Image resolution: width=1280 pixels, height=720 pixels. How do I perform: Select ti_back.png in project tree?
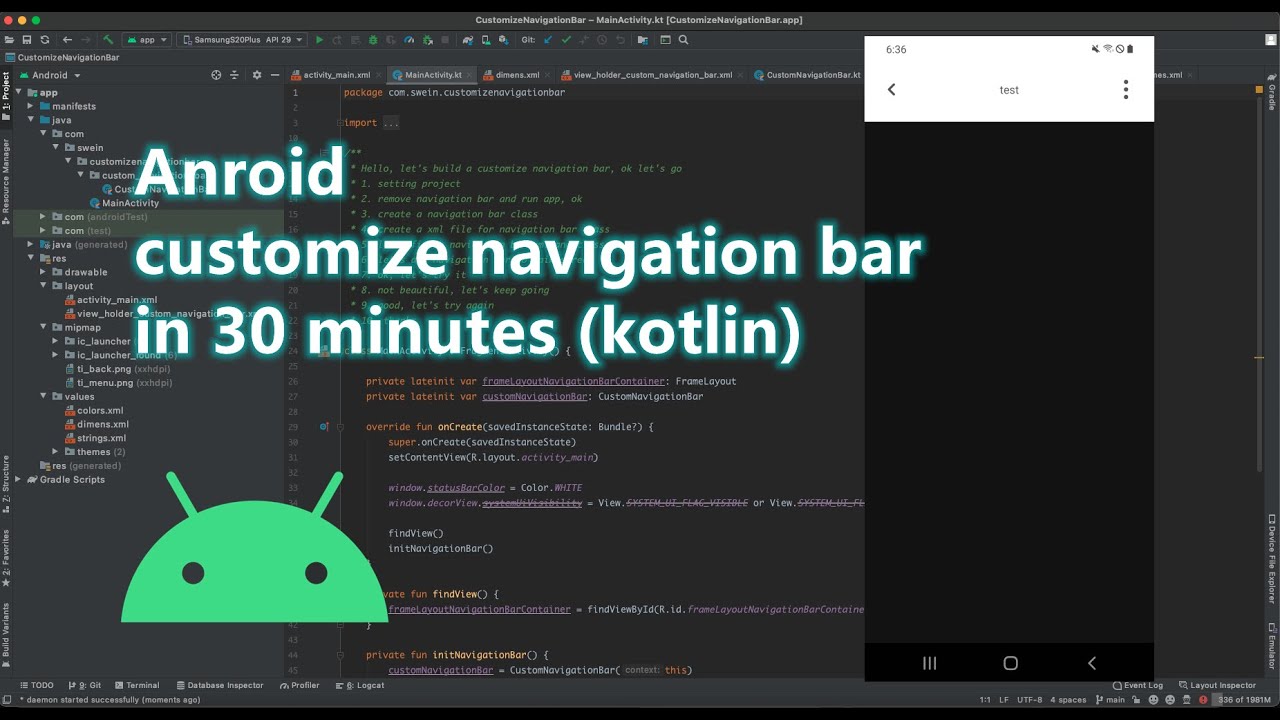point(105,369)
